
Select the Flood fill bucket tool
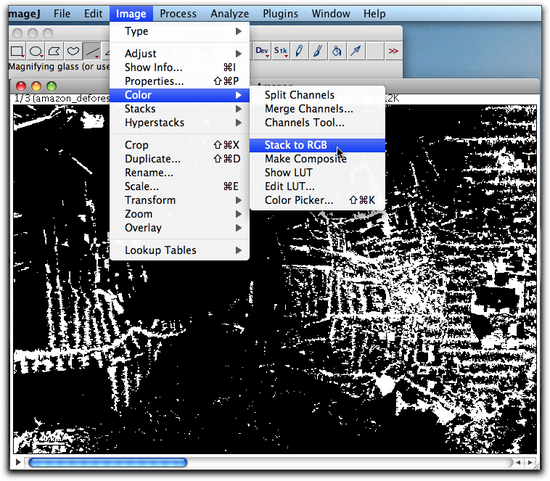[x=337, y=51]
